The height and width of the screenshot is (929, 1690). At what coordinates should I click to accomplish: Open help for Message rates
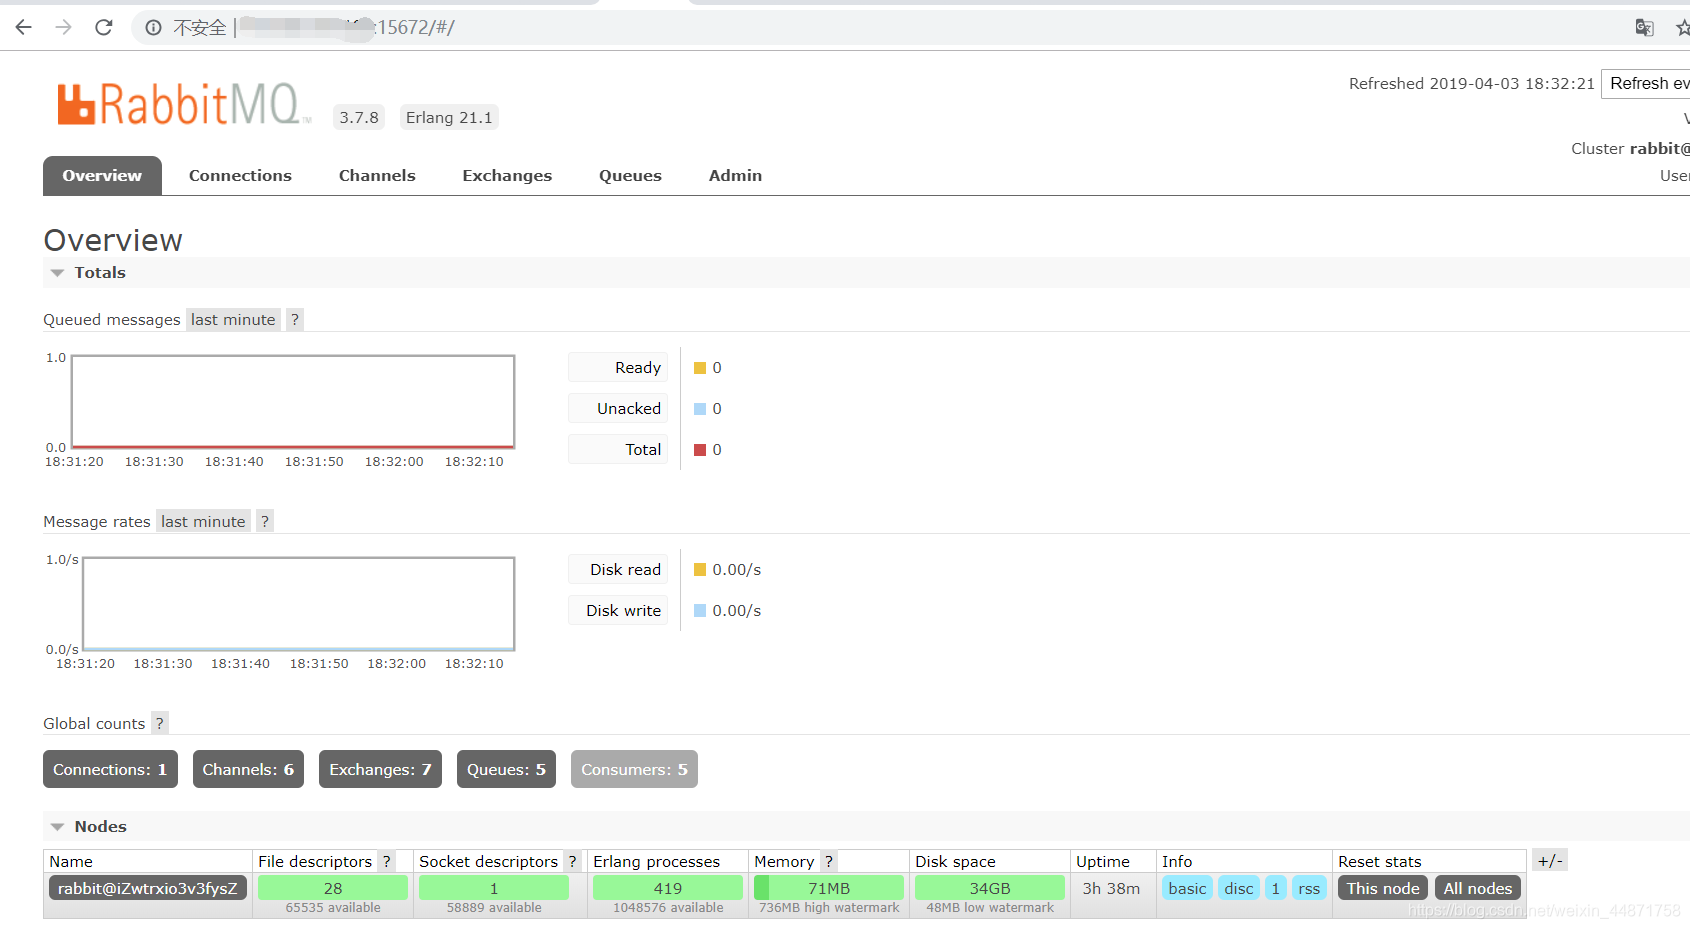tap(265, 521)
